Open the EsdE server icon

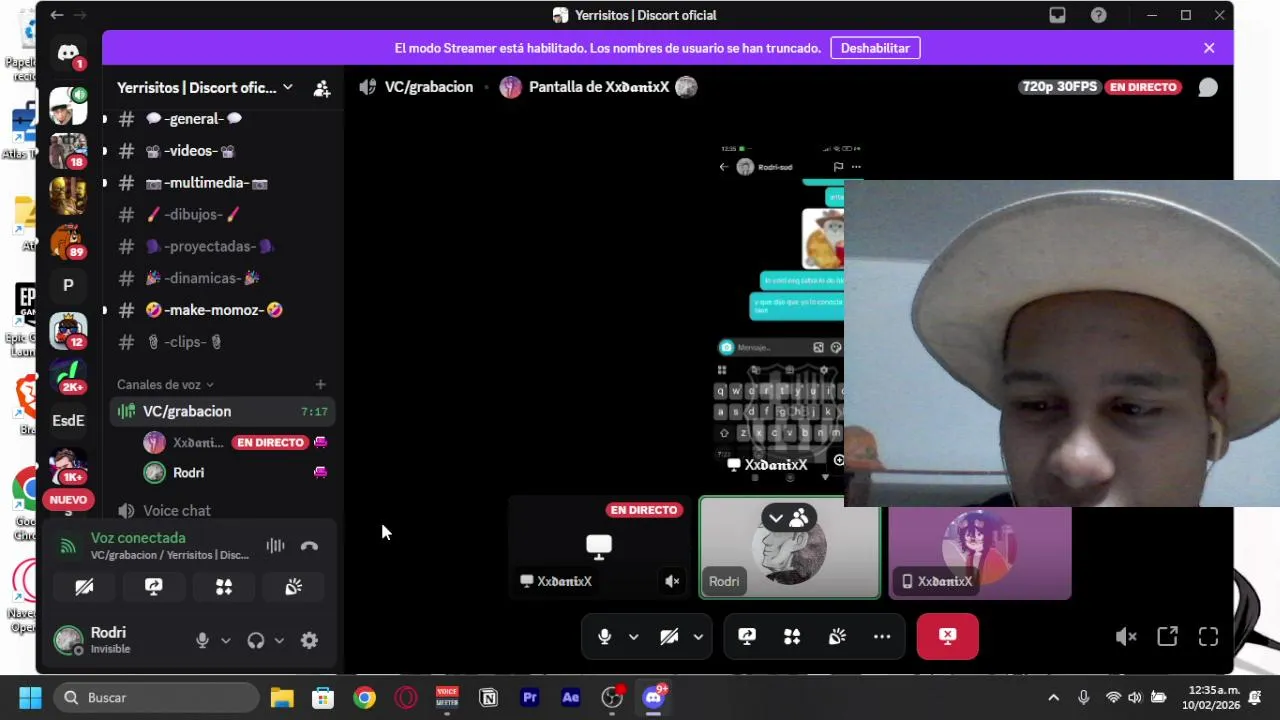(x=68, y=420)
